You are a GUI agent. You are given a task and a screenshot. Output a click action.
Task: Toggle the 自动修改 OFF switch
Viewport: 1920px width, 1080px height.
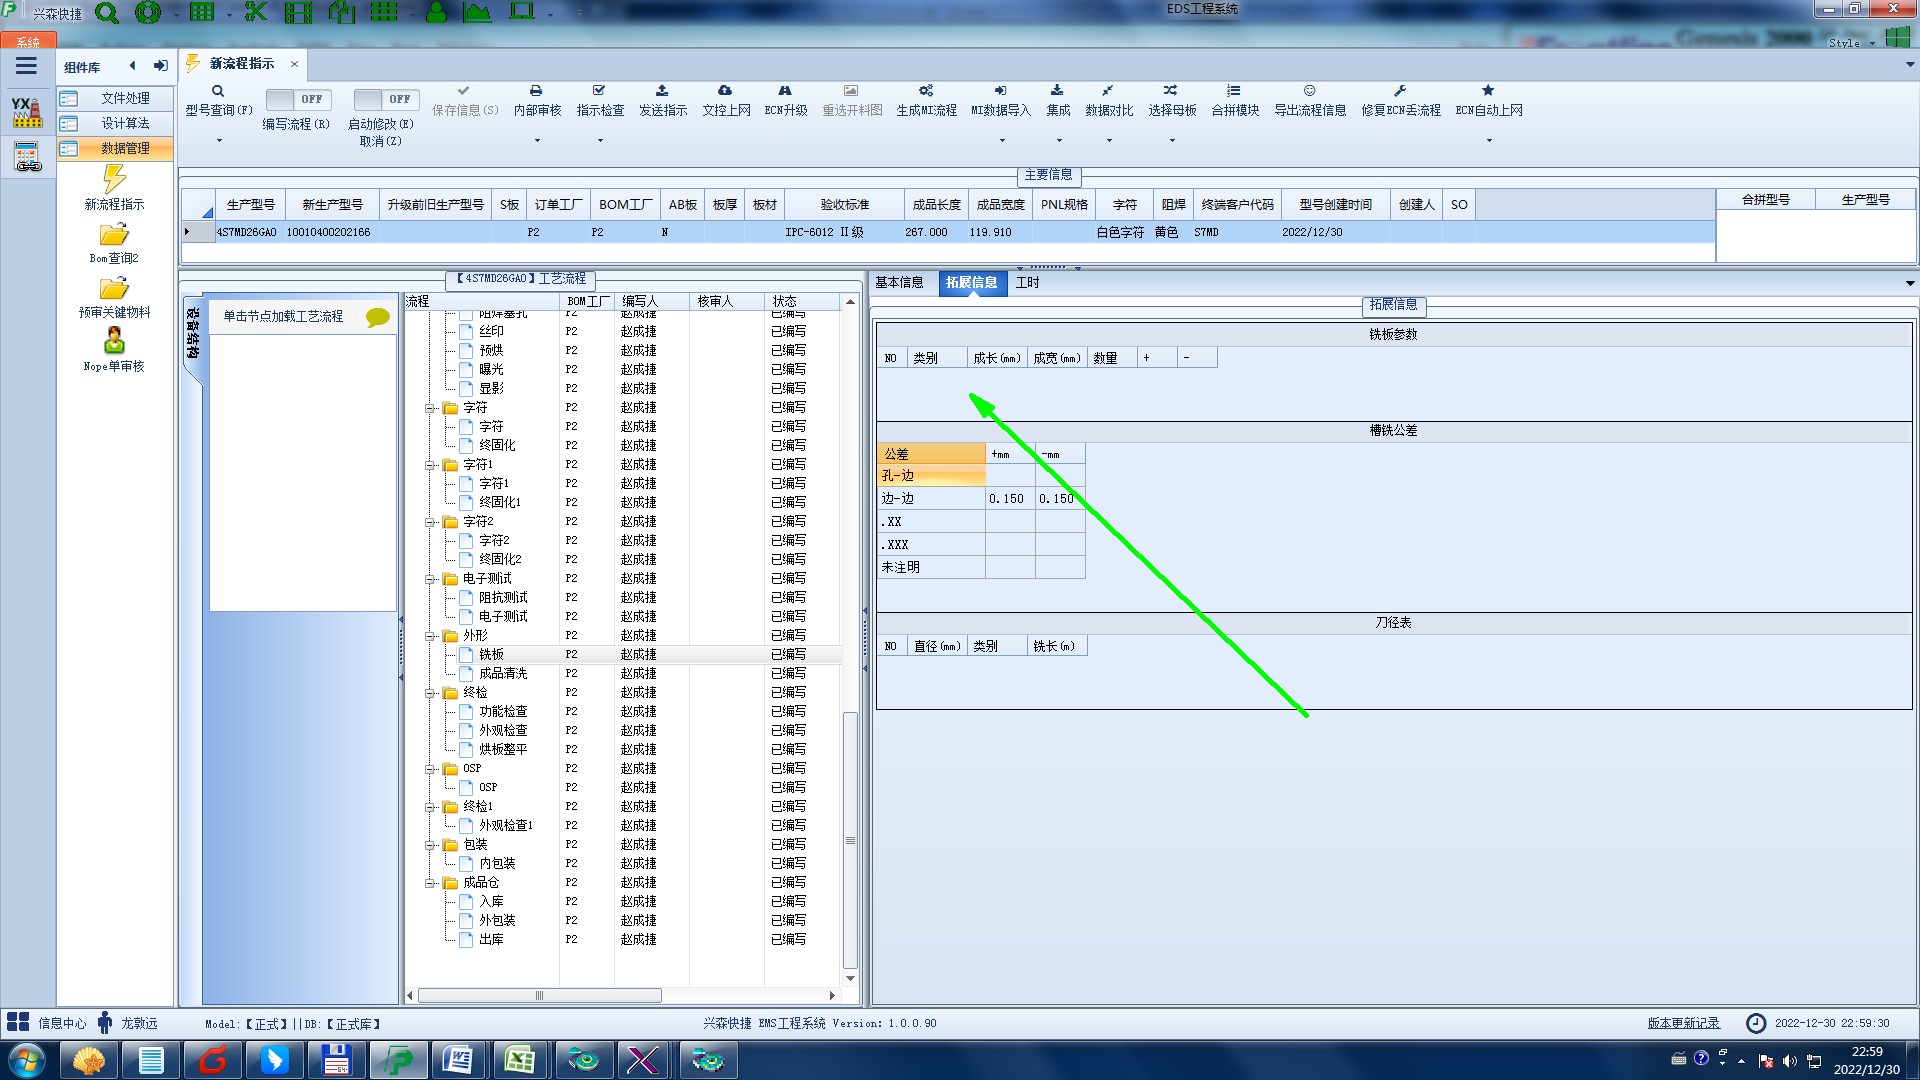pos(385,99)
